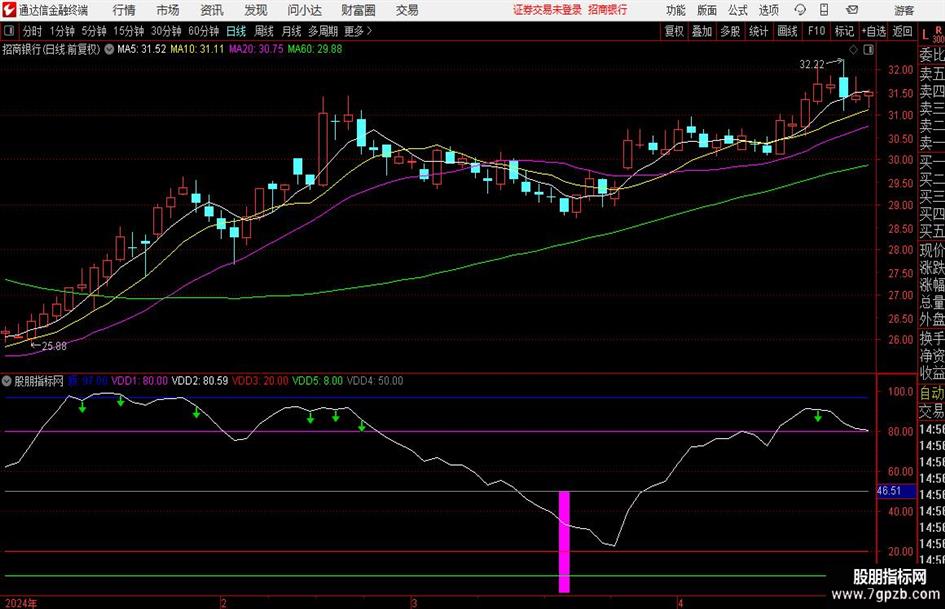
Task: Click the VDD4: 50.00 label
Action: (x=375, y=381)
